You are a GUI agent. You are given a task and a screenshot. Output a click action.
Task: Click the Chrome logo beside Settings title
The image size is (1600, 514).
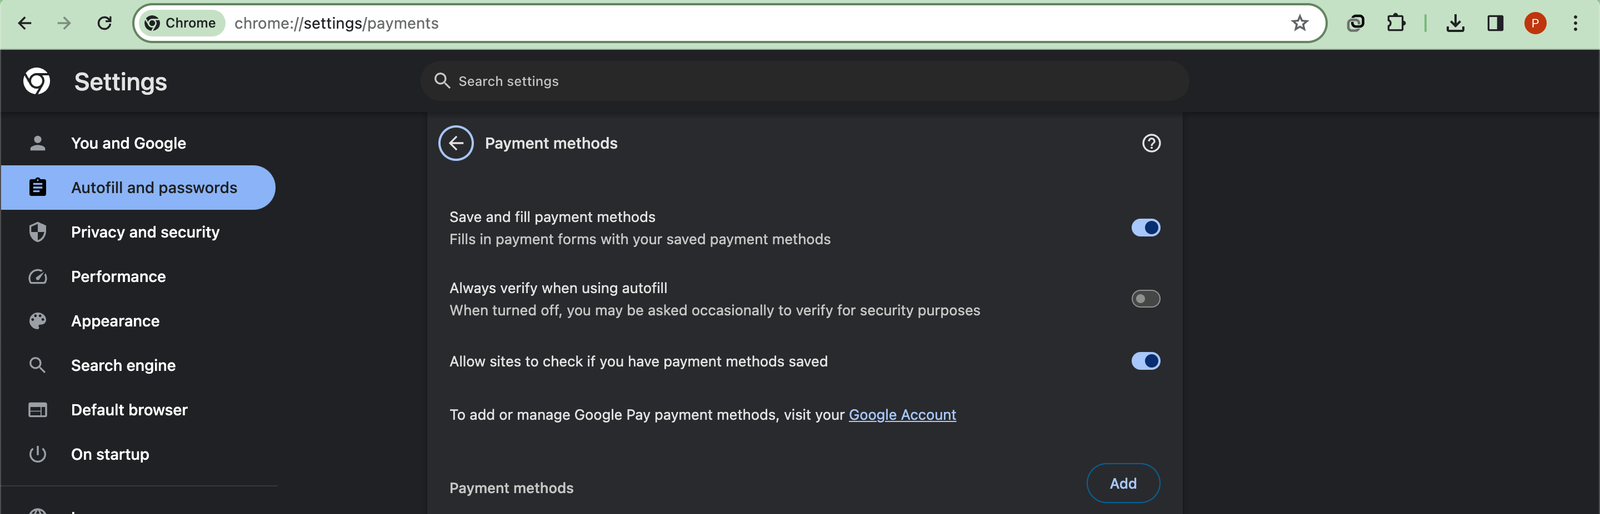37,81
